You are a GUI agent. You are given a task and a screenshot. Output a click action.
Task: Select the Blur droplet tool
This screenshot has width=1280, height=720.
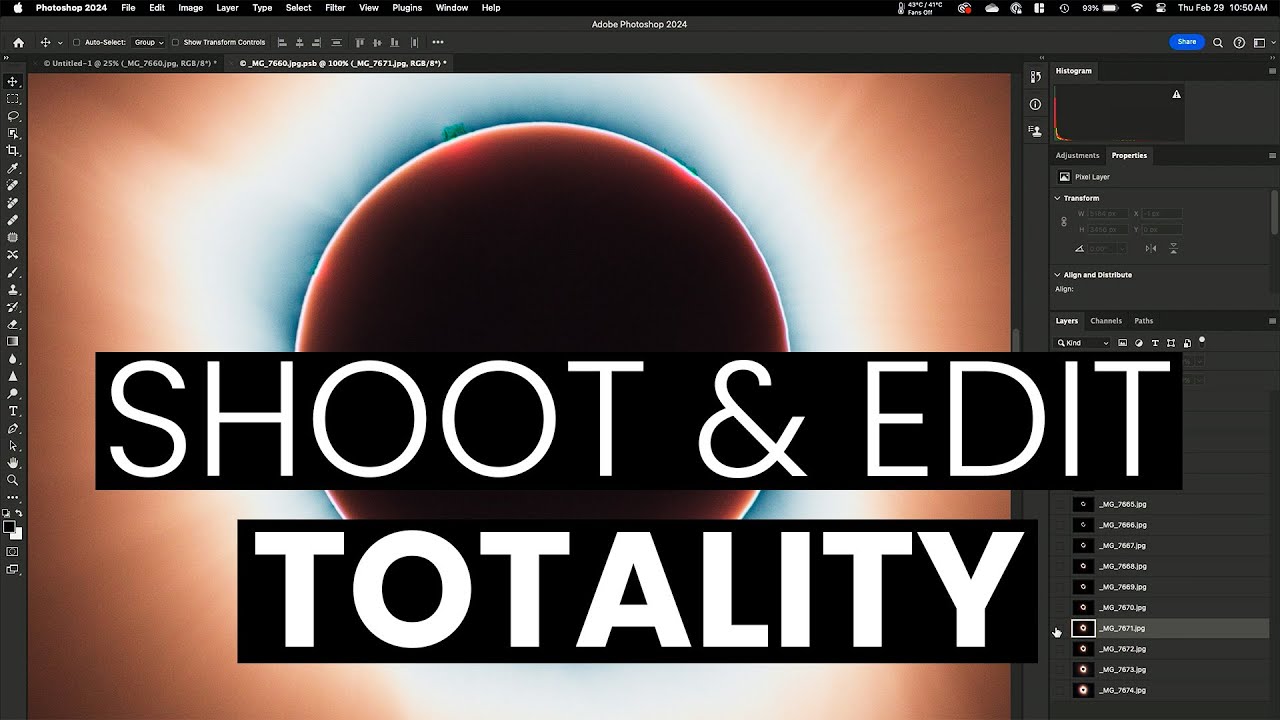13,359
